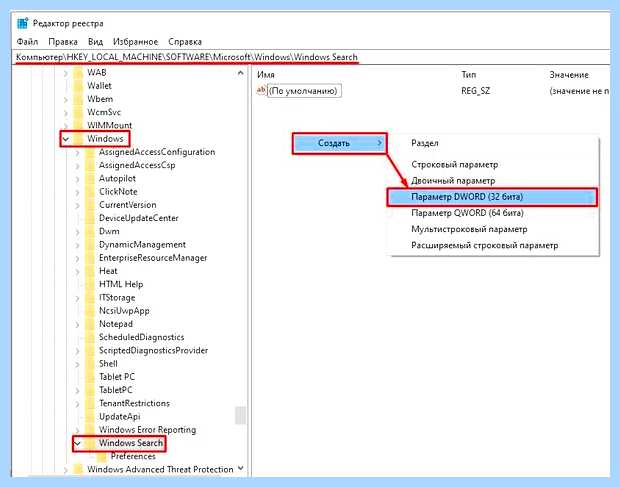Select the ScheduledDiagnostics key
The image size is (620, 487).
pyautogui.click(x=142, y=337)
